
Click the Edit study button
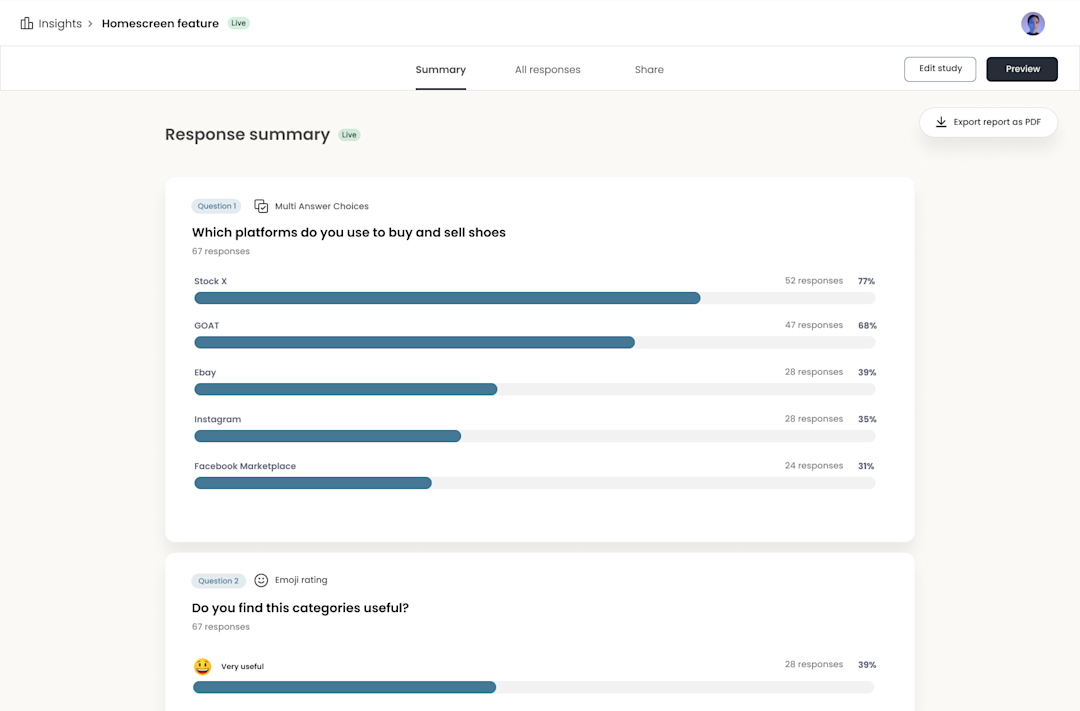(940, 69)
